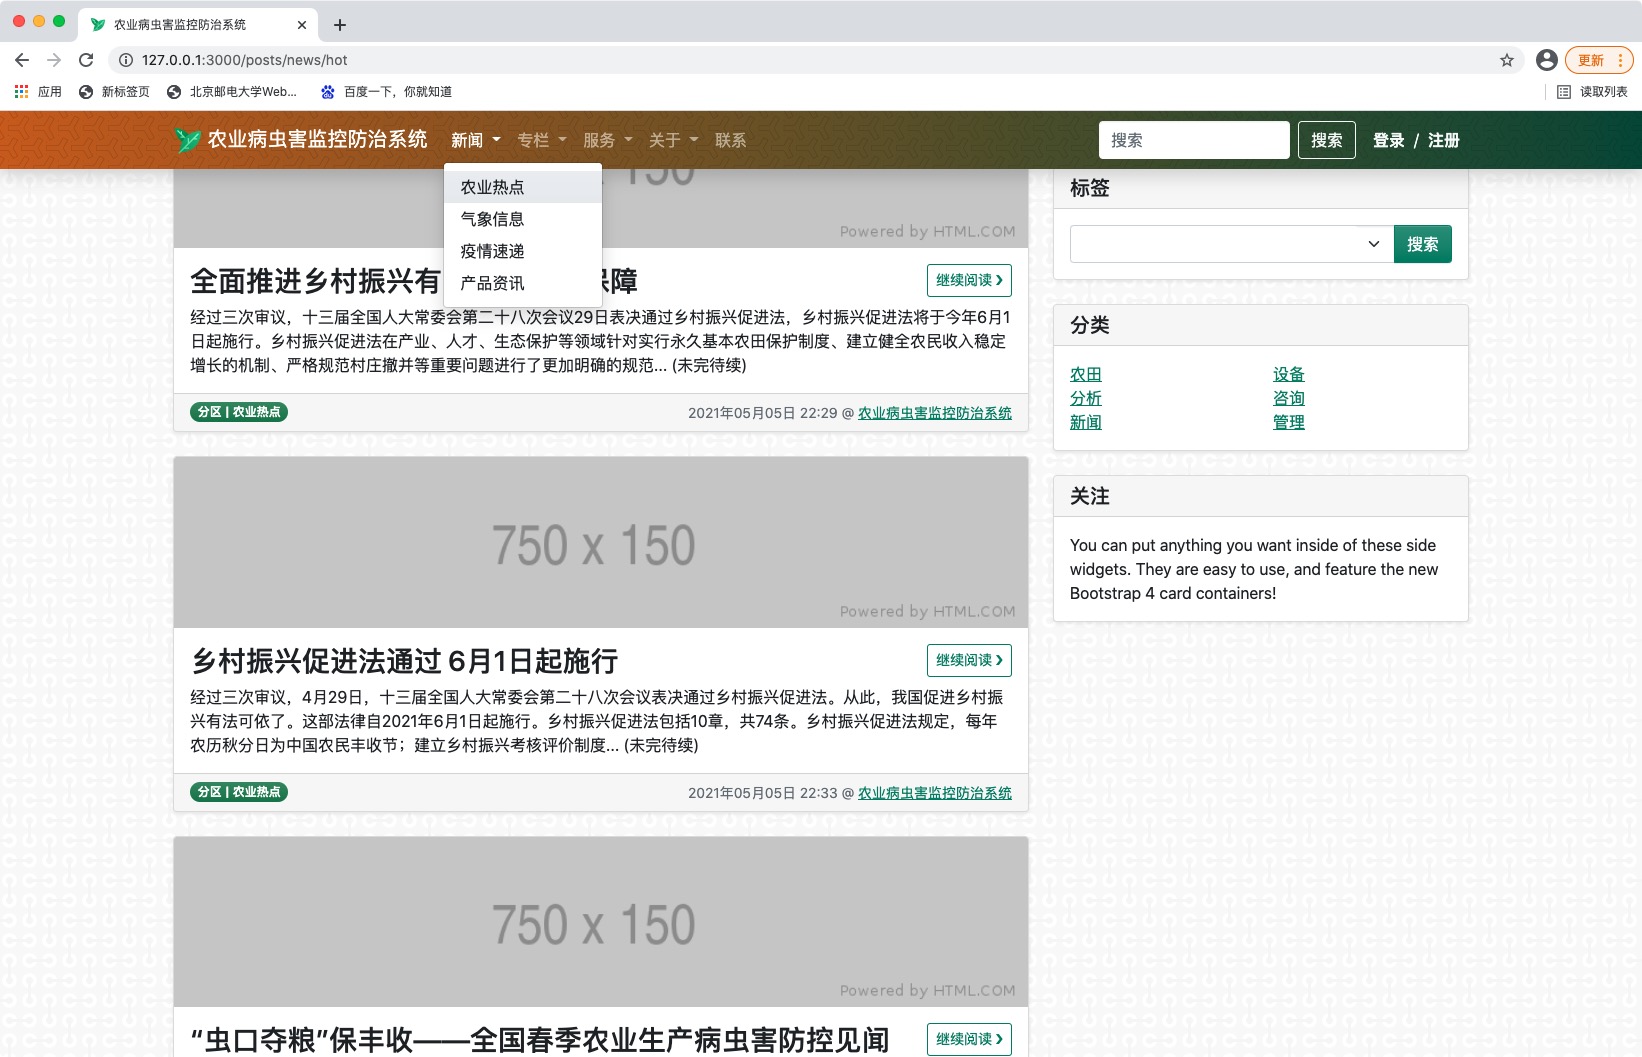1642x1057 pixels.
Task: Click the 百度一下 bookmark favicon
Action: 327,91
